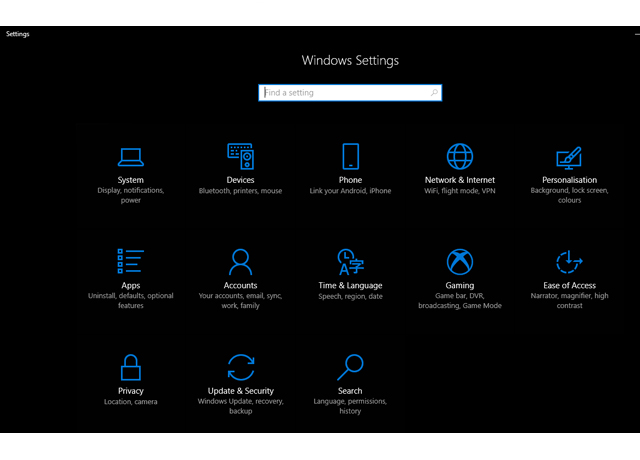Open the Search magnifier category icon

click(x=350, y=367)
